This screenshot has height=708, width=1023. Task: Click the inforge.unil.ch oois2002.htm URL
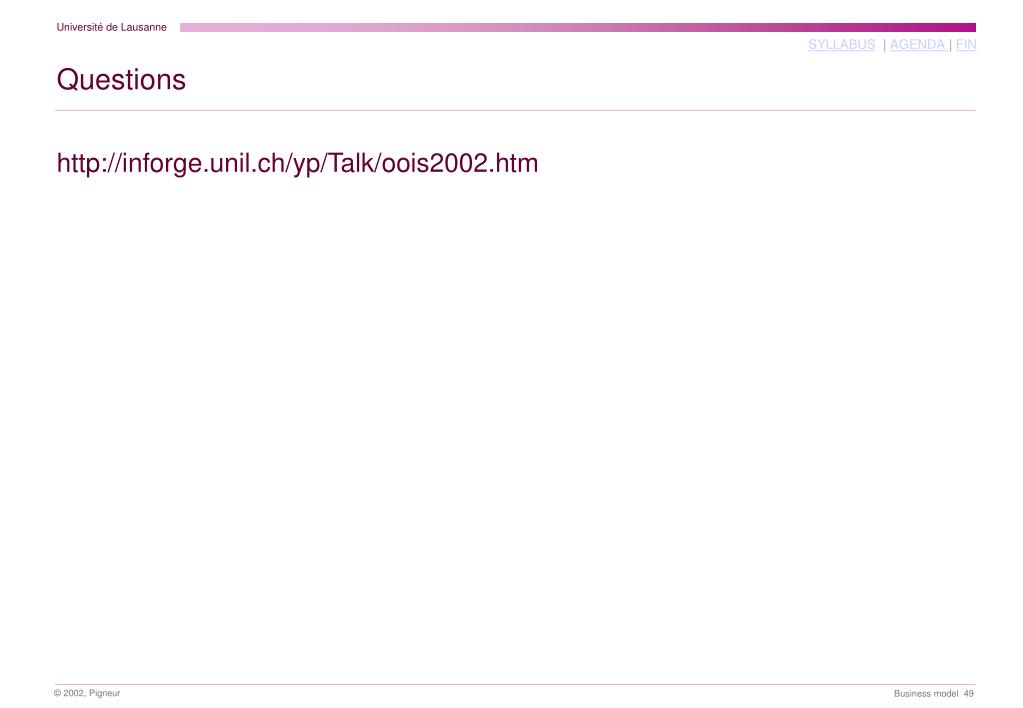pyautogui.click(x=298, y=163)
